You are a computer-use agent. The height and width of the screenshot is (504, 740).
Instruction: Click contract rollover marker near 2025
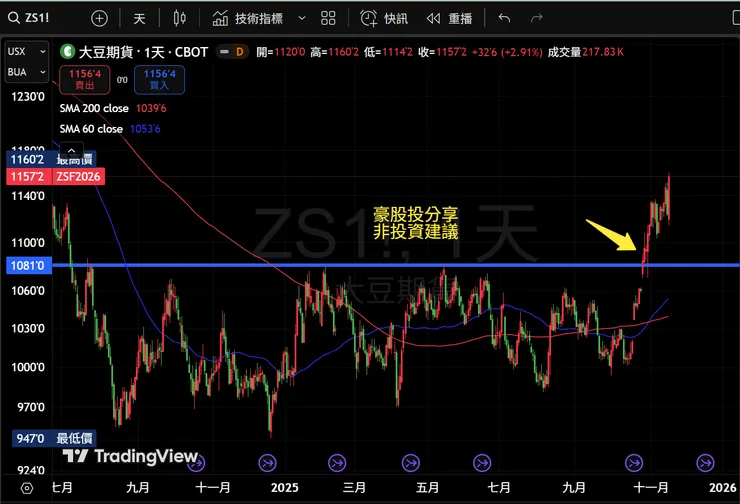click(267, 463)
